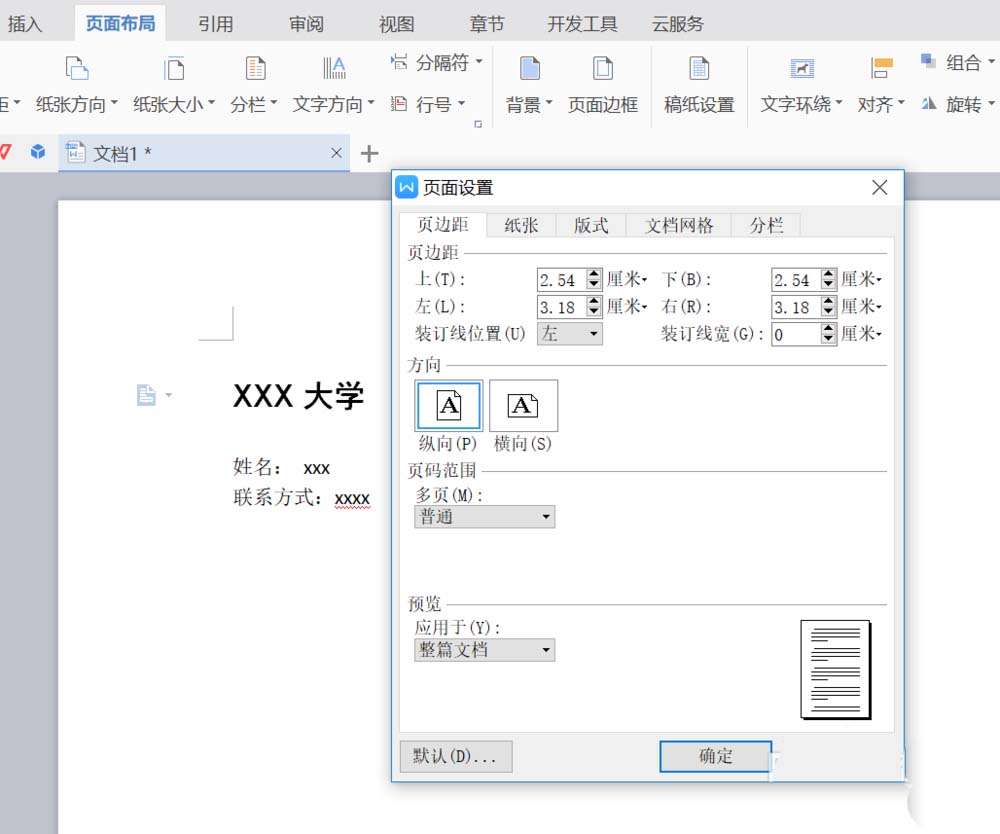Open the 云服务 ribbon tab
1000x834 pixels.
click(677, 24)
